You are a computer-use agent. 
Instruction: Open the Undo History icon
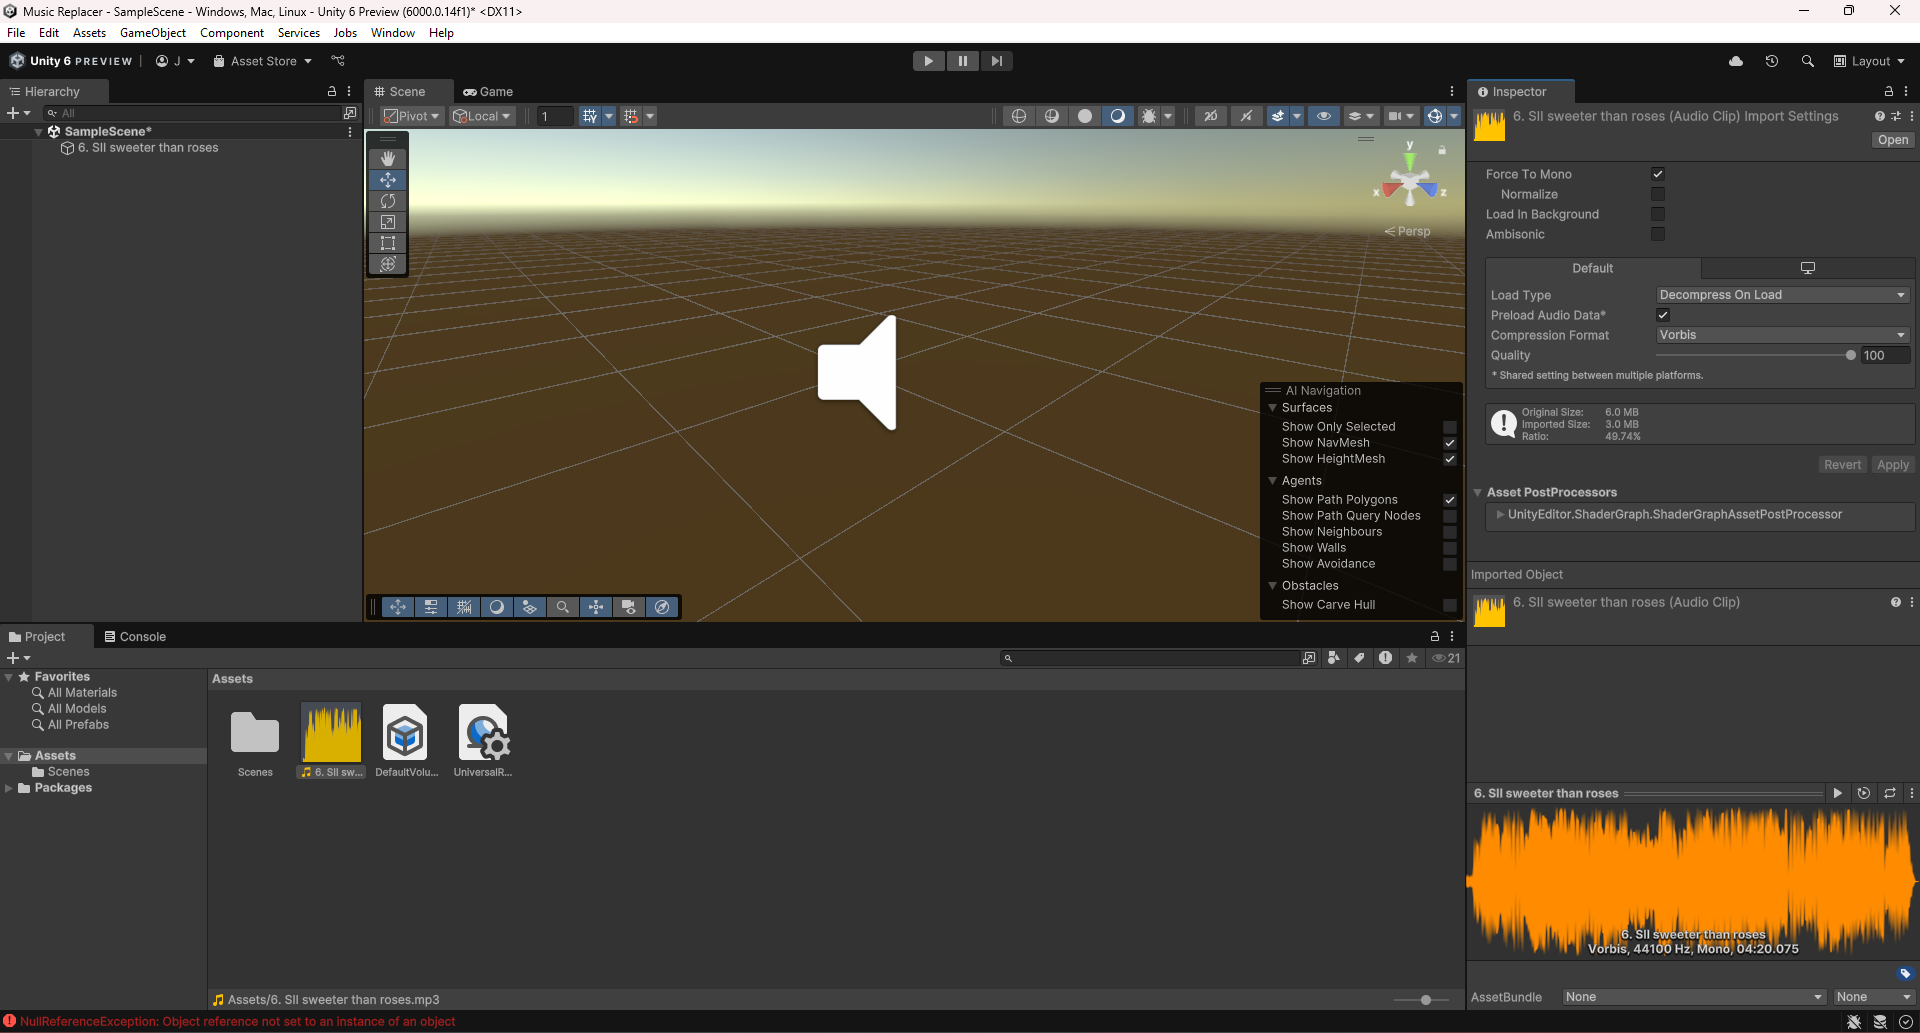coord(1772,61)
